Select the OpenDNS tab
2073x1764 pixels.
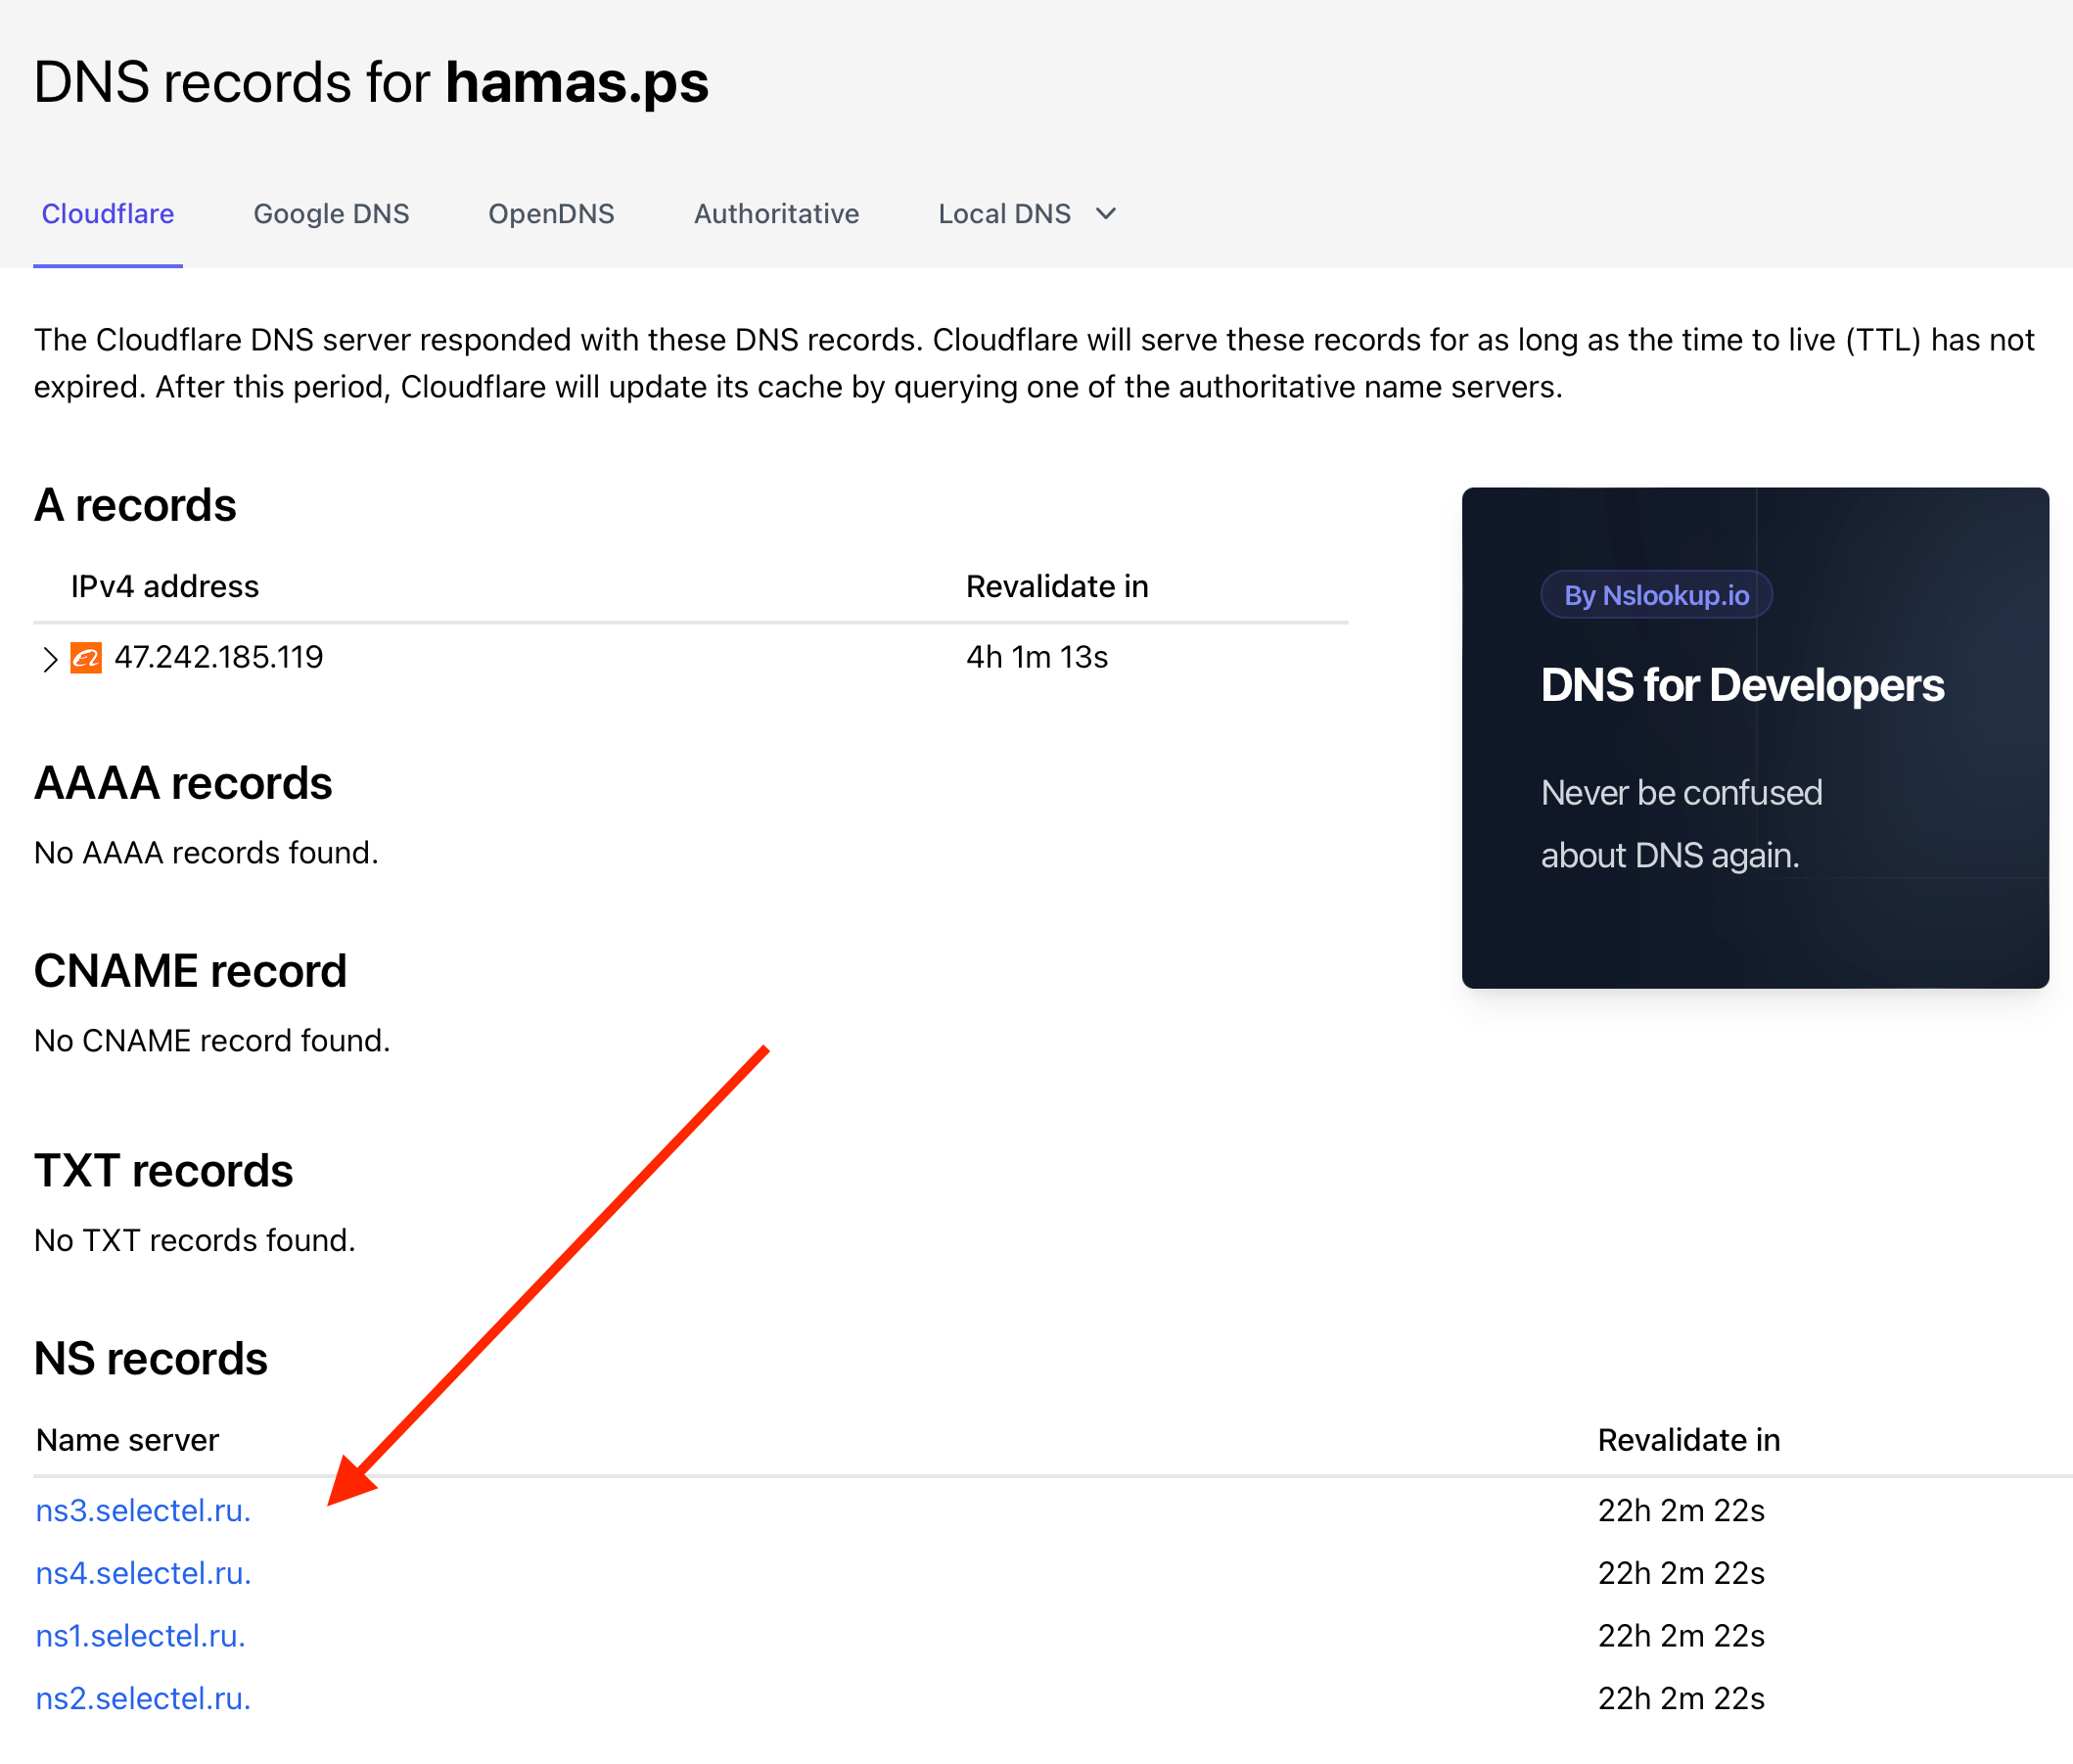pyautogui.click(x=551, y=214)
